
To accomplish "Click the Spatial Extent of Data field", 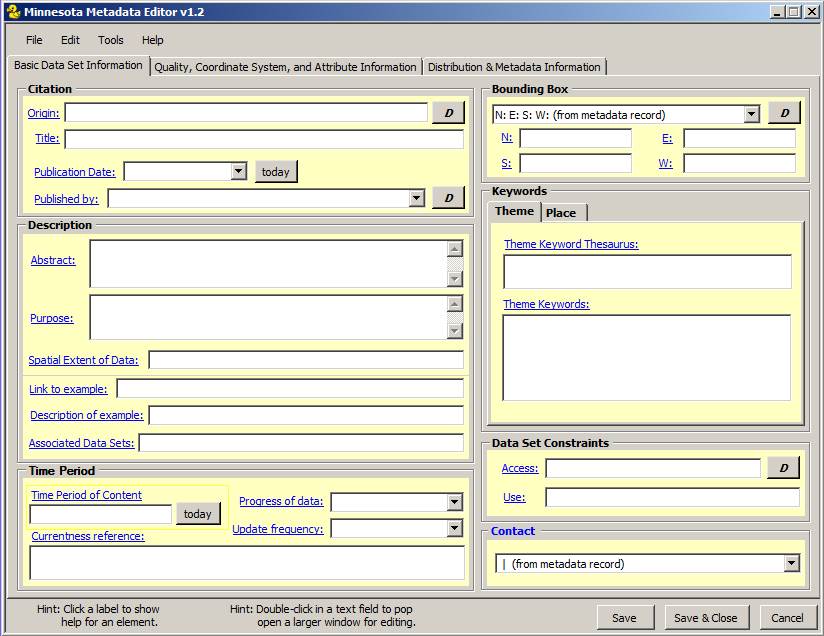I will (306, 360).
